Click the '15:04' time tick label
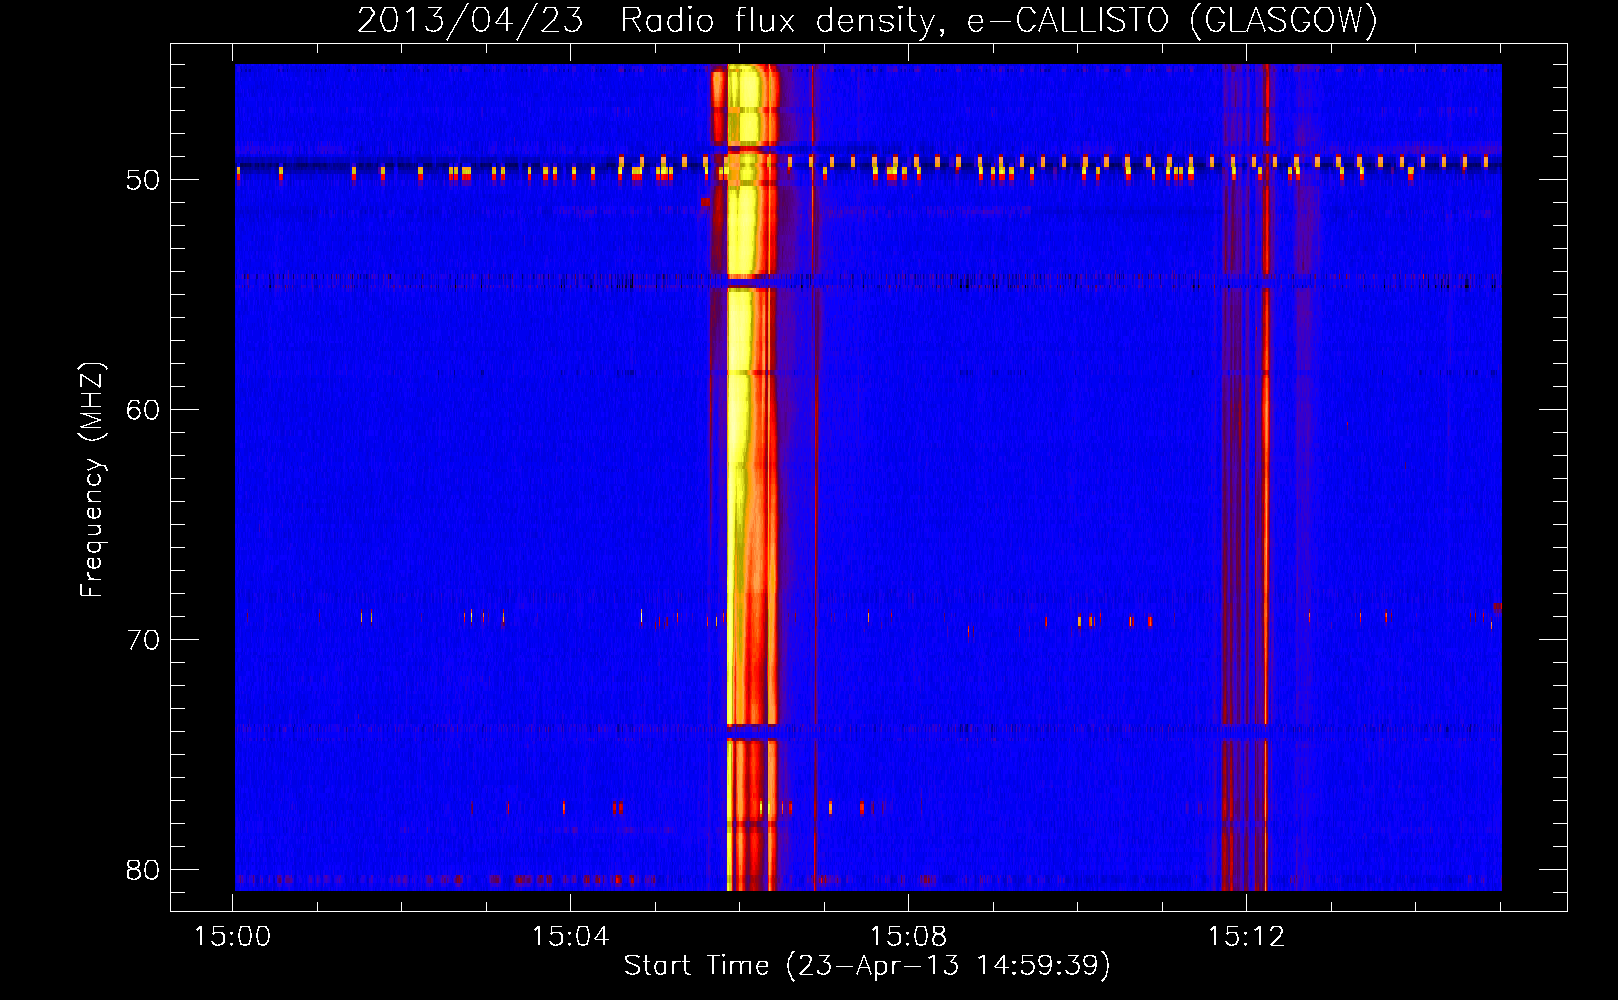This screenshot has height=1000, width=1618. pos(570,937)
